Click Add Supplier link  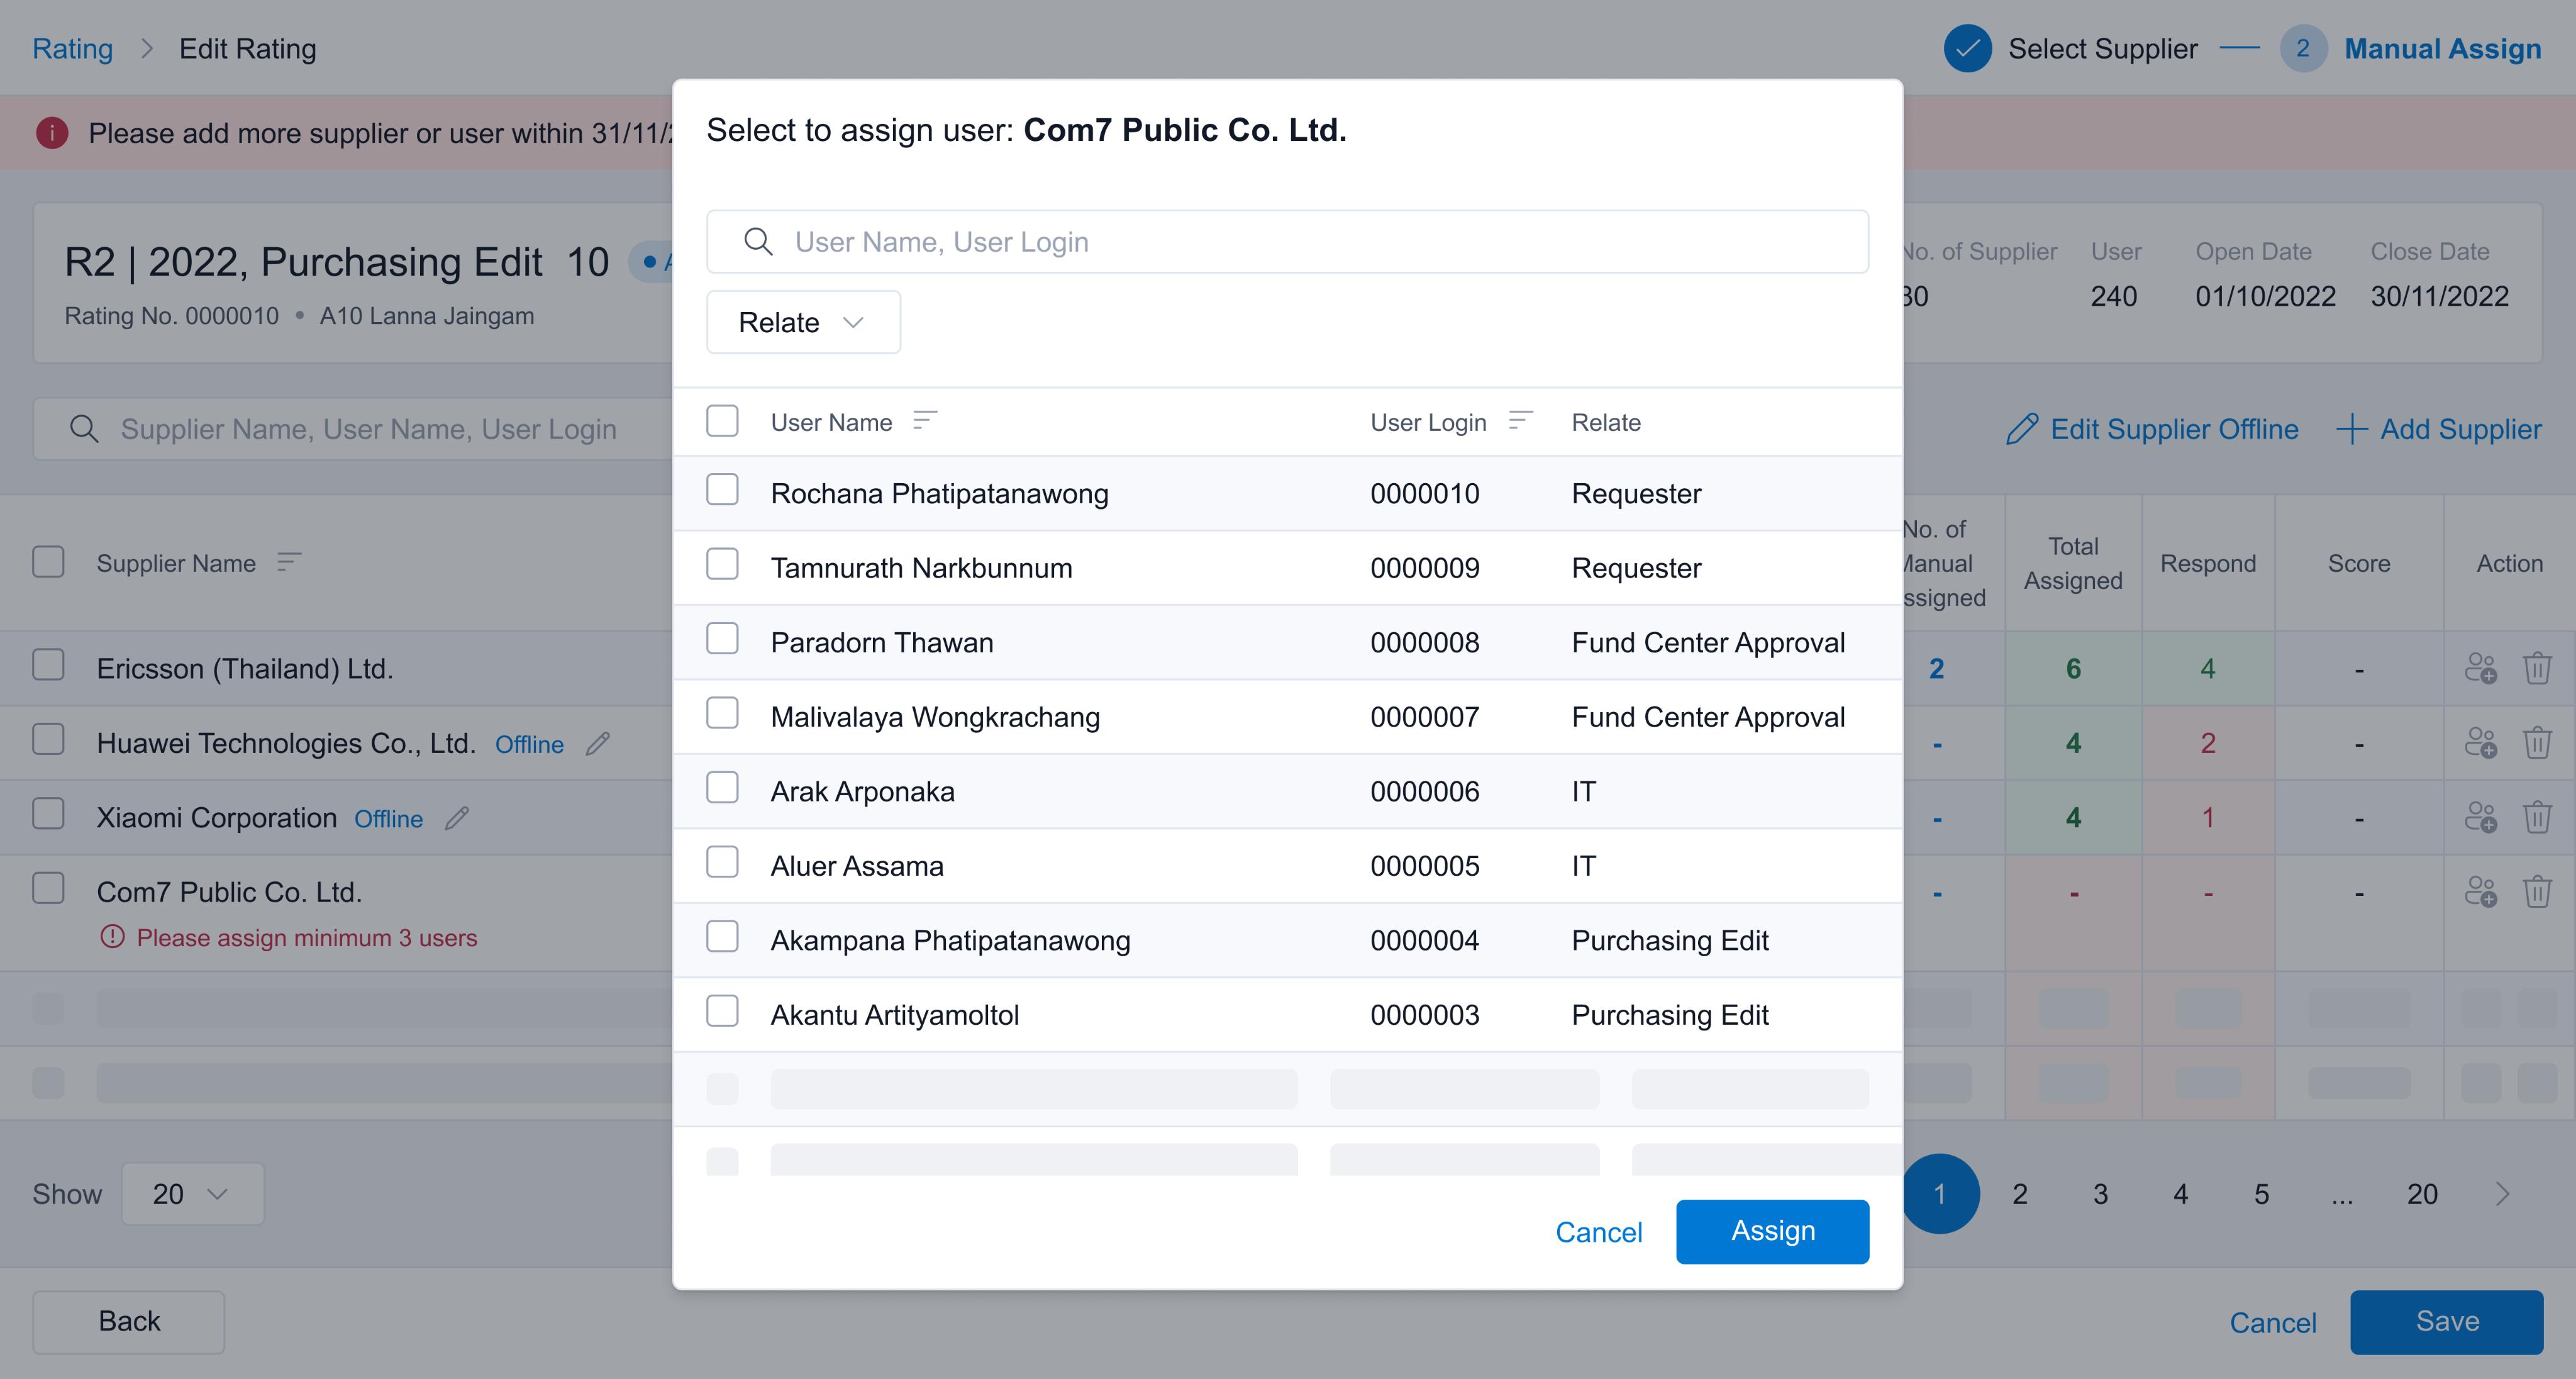tap(2439, 429)
